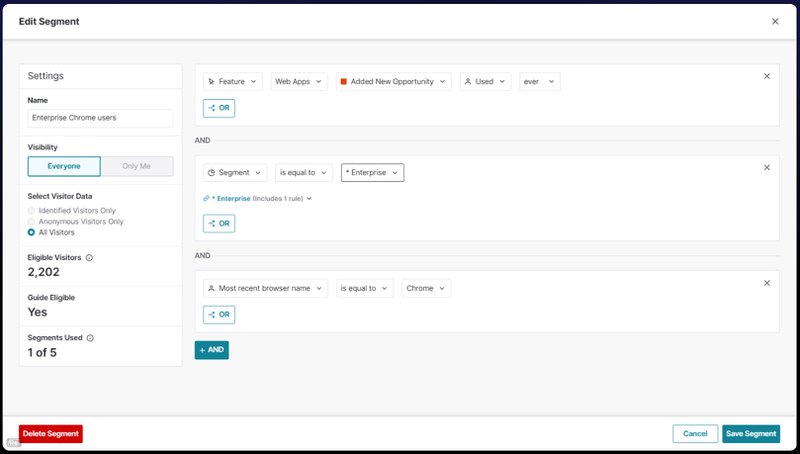This screenshot has width=800, height=454.
Task: Open the browser rule's is equal to dropdown
Action: pos(364,288)
